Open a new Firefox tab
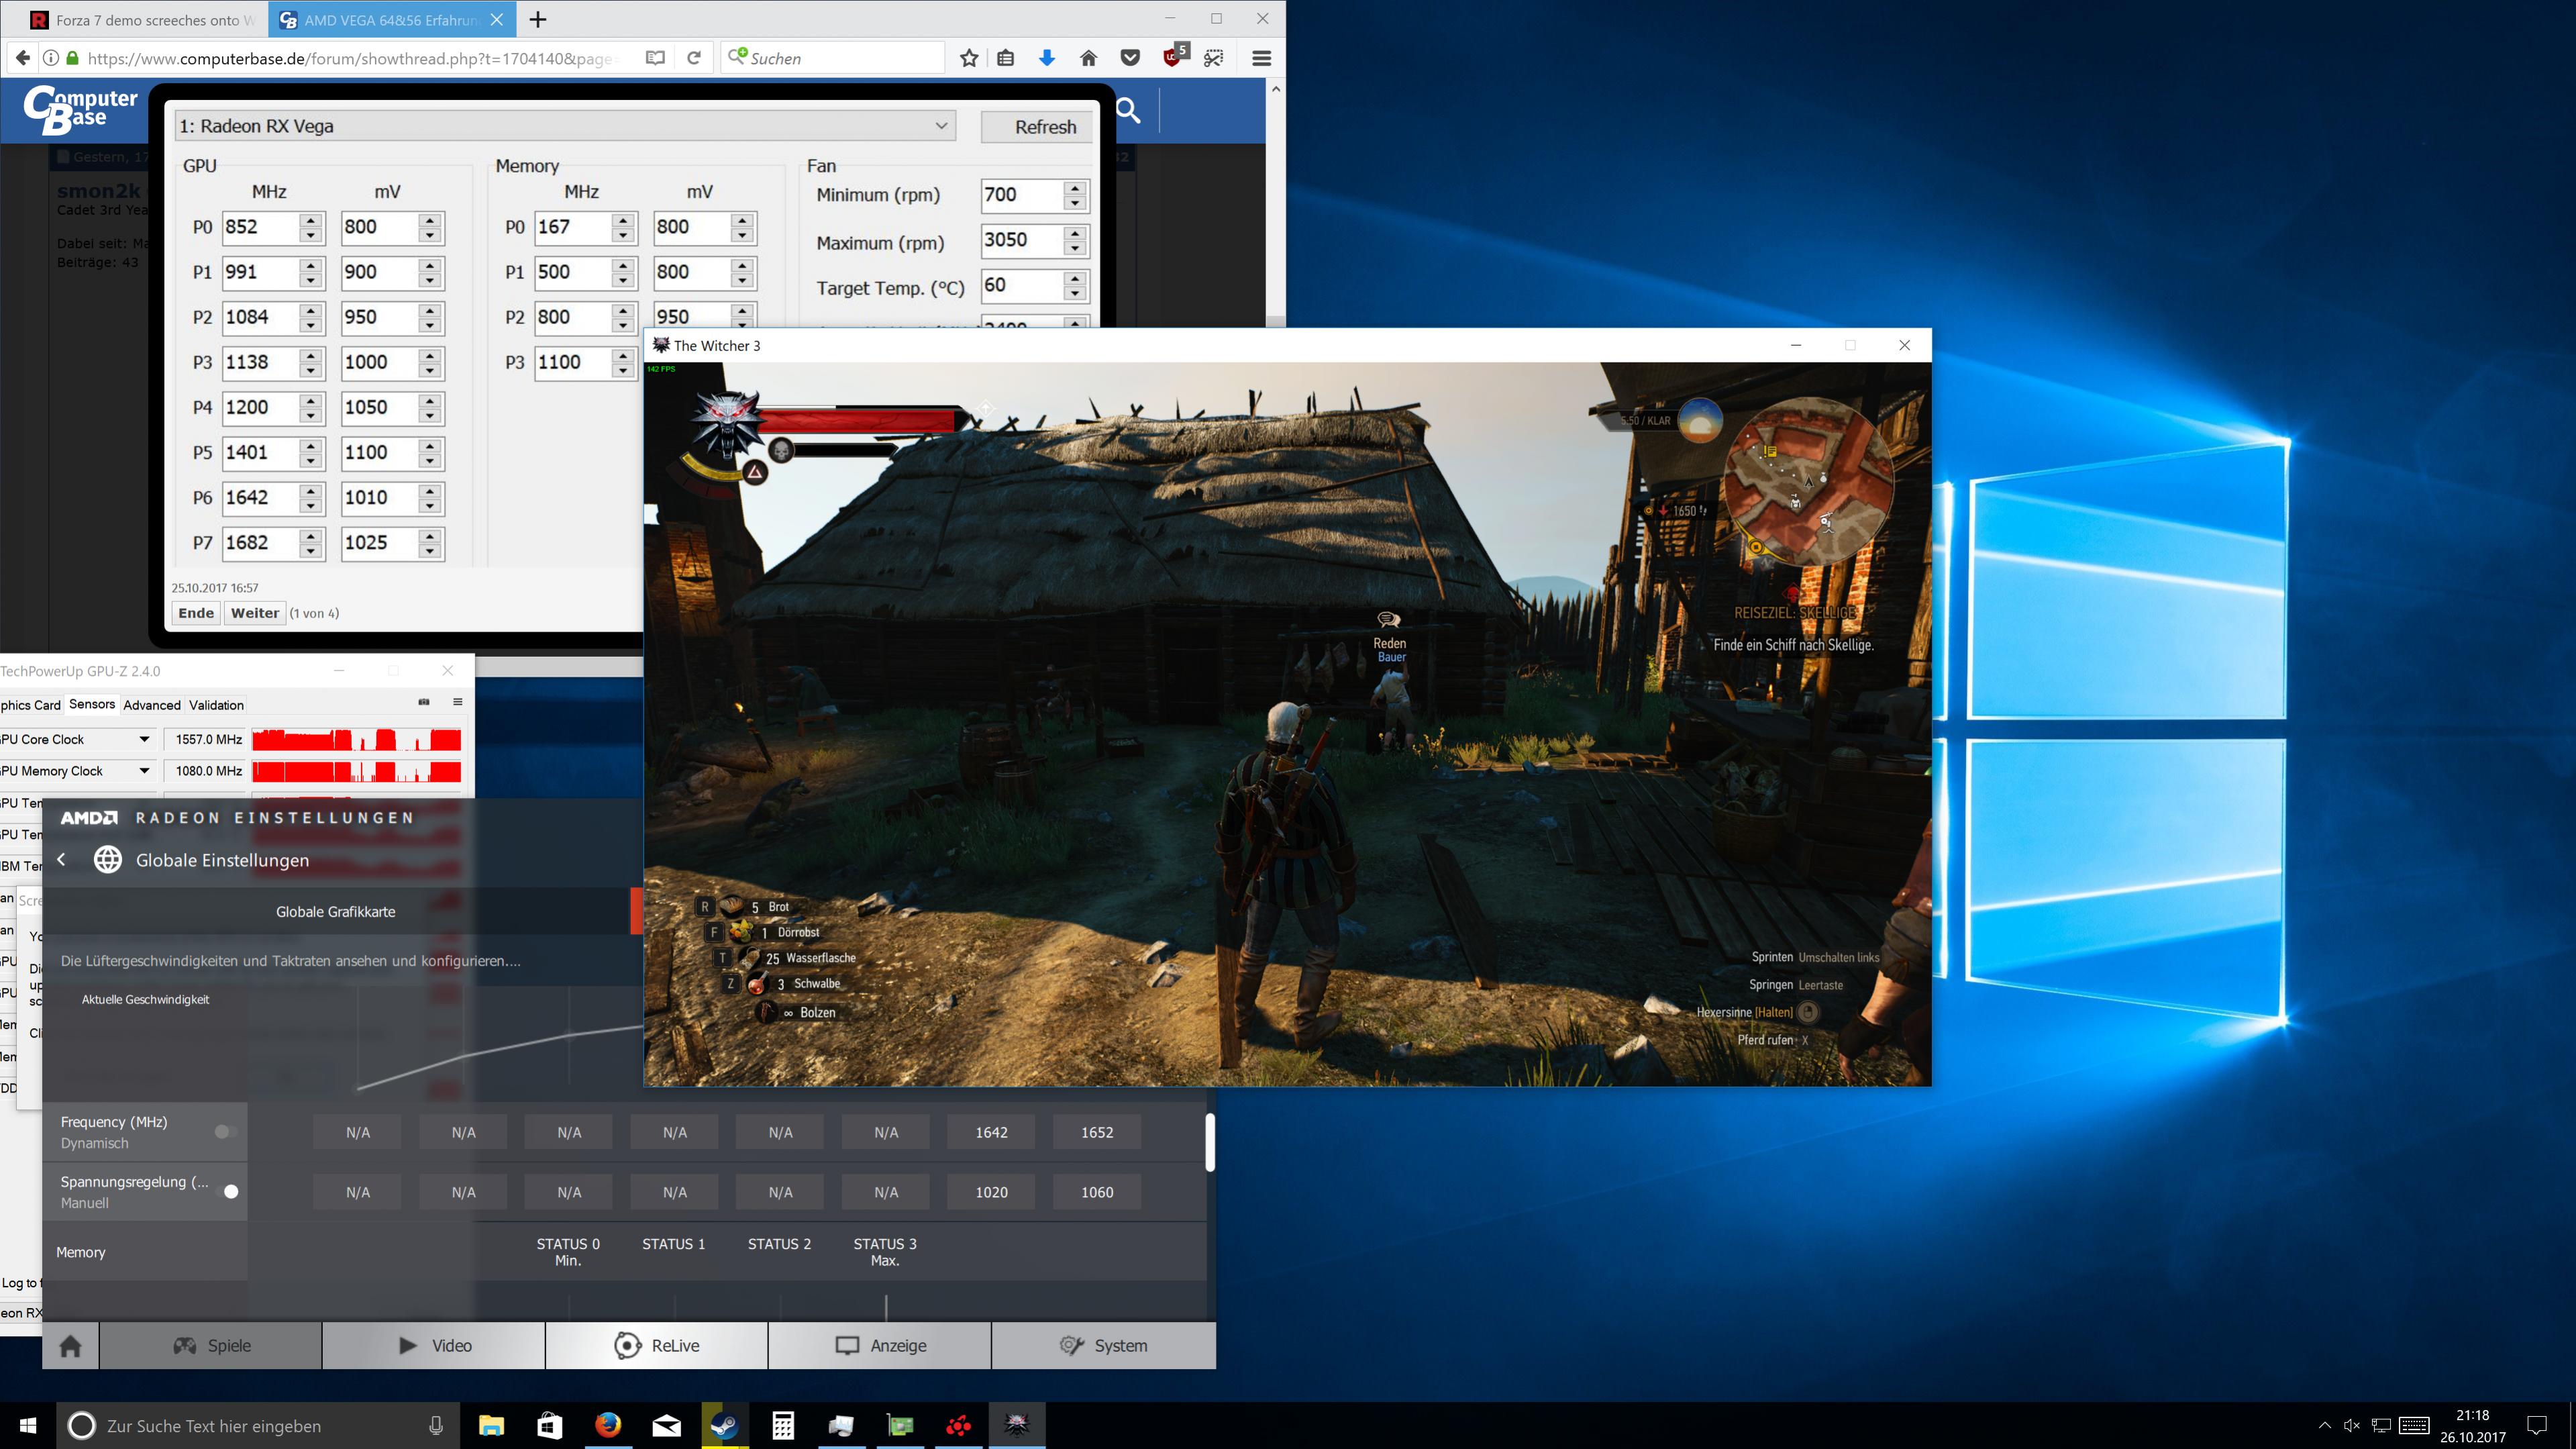Viewport: 2576px width, 1449px height. coord(538,20)
